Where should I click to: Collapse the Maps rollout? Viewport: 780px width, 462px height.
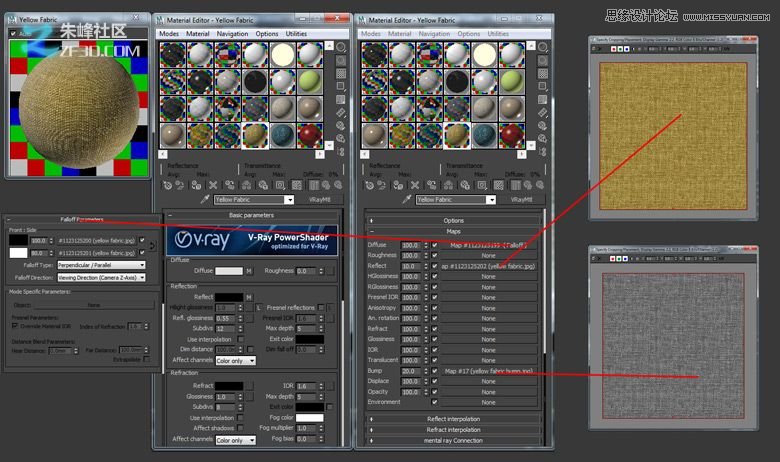click(x=454, y=231)
